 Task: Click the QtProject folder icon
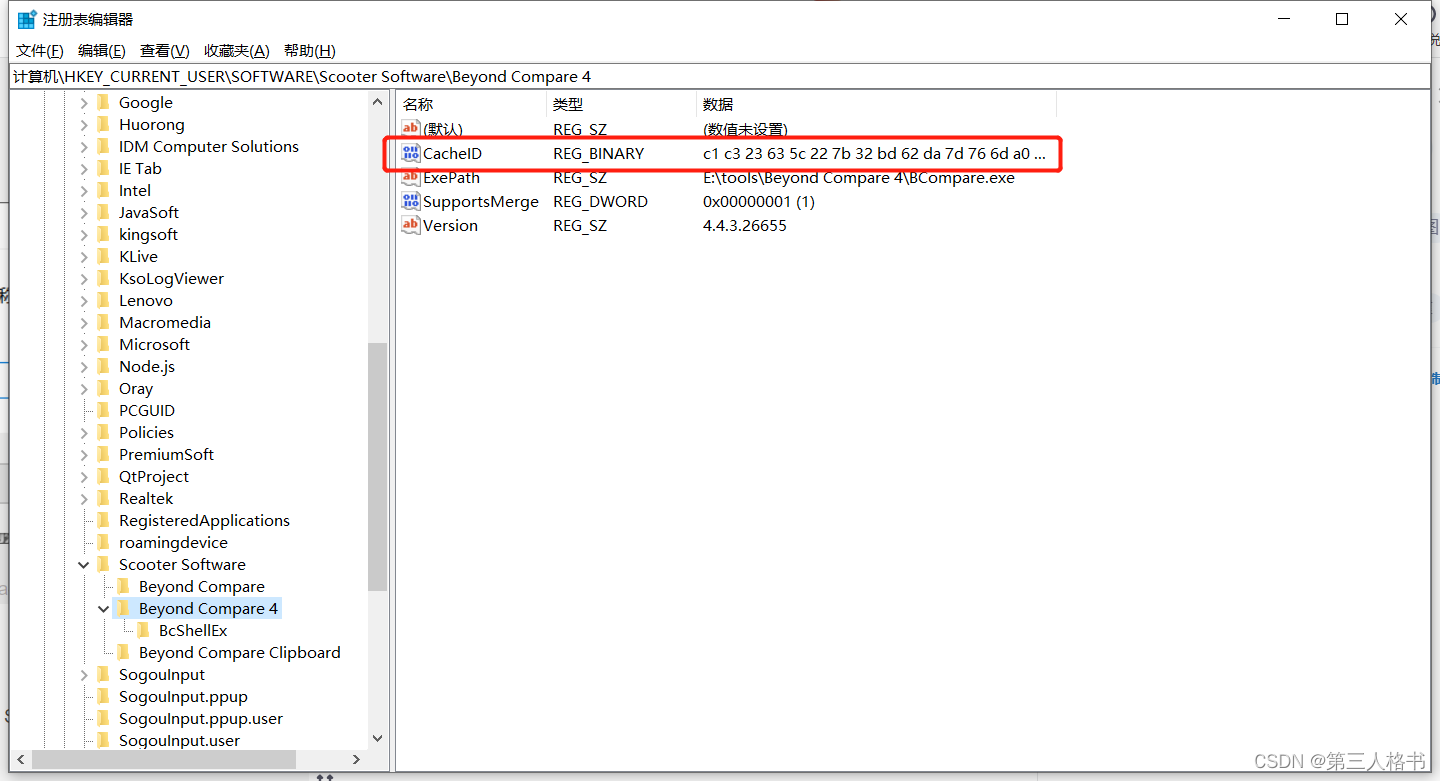[x=104, y=476]
